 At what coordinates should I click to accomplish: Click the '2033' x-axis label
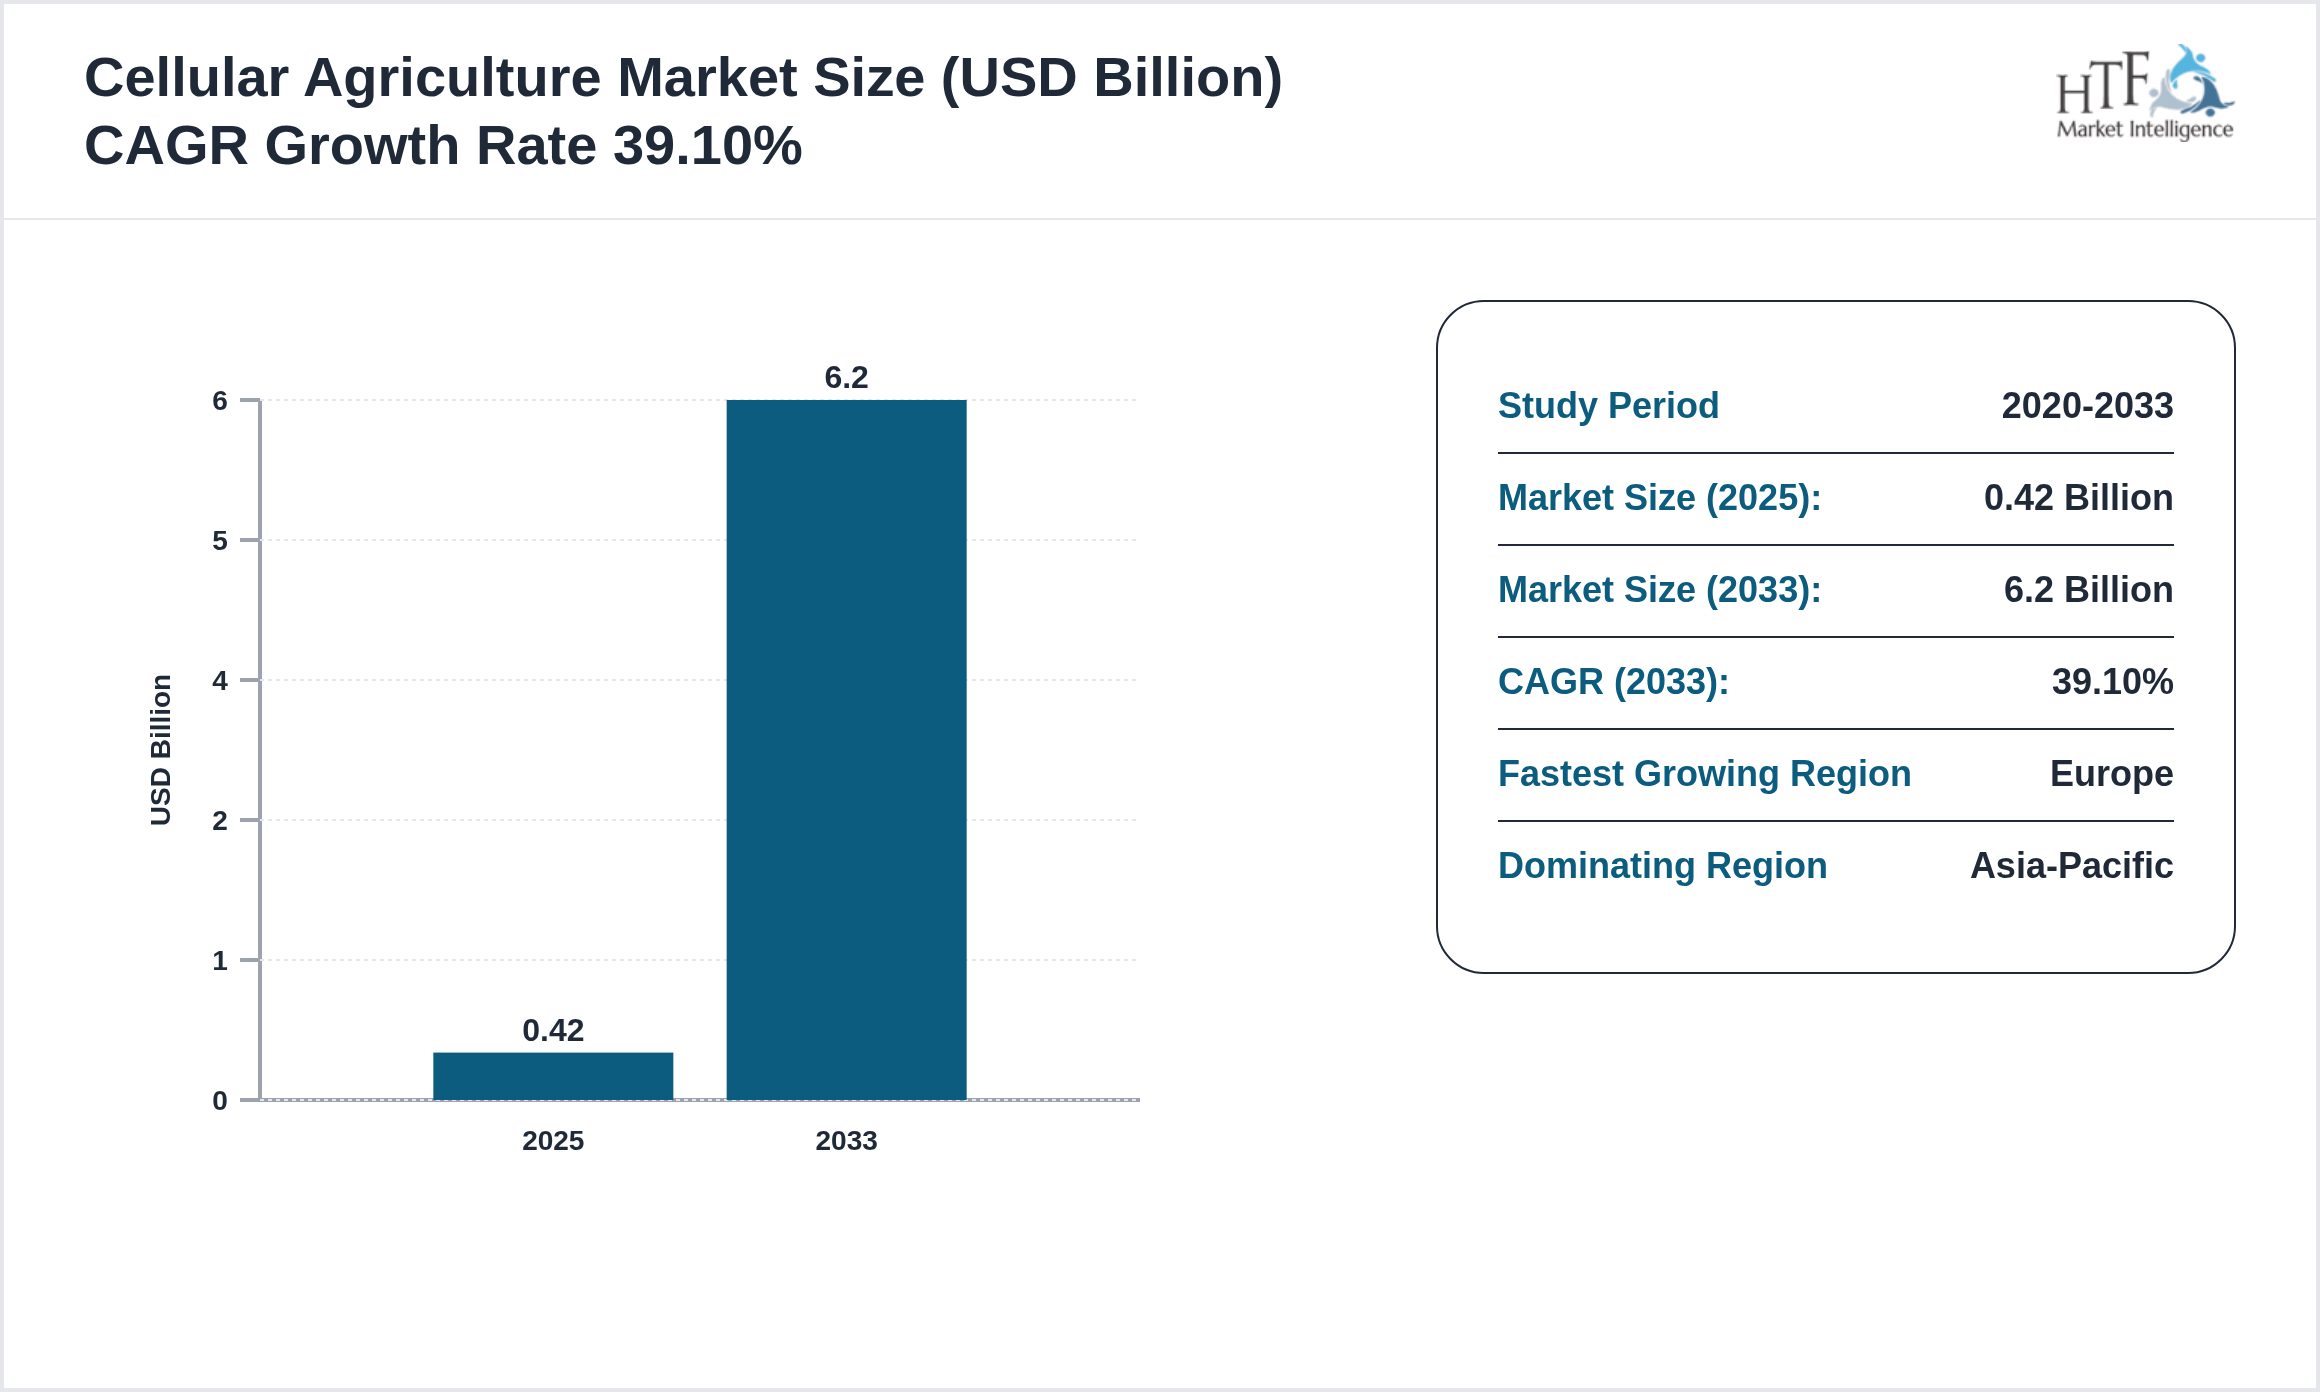pos(846,1141)
